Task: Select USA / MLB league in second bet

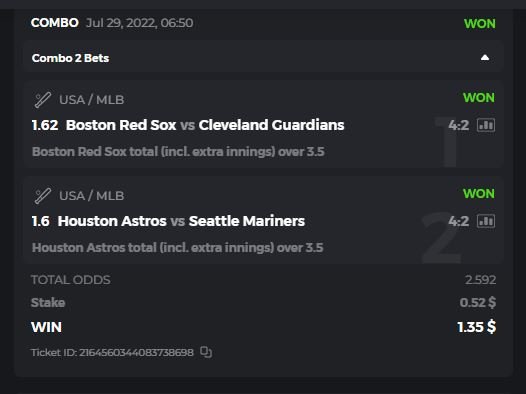Action: (92, 196)
